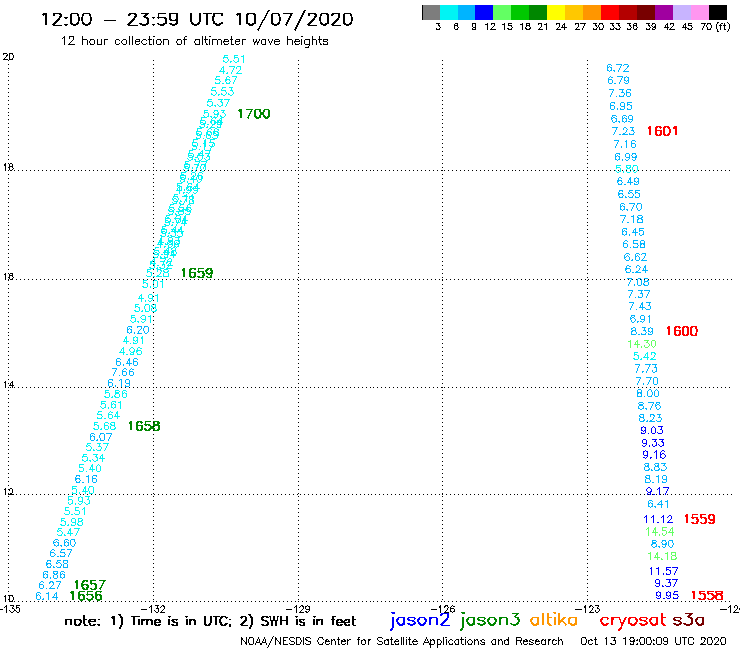Click the -132 longitude axis label

click(x=153, y=609)
